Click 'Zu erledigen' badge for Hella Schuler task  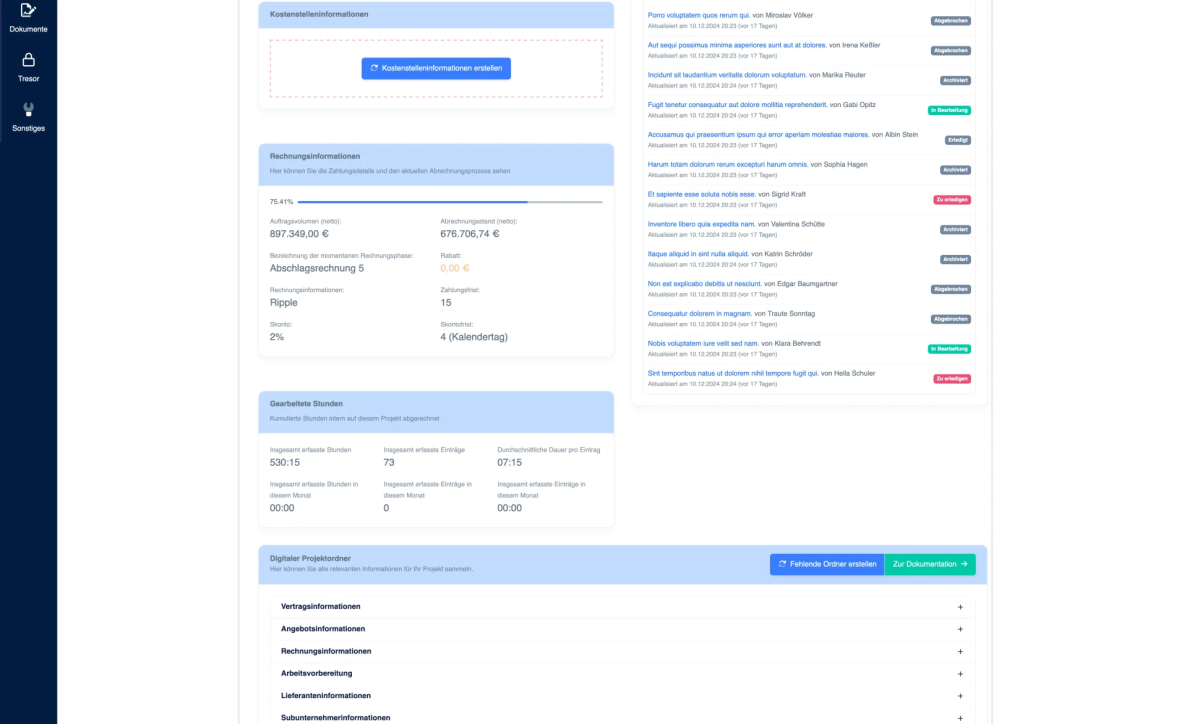952,379
